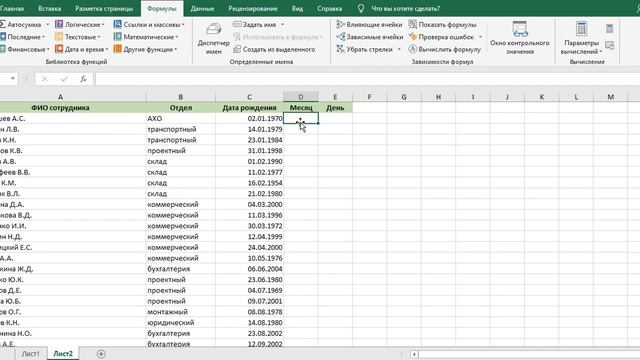Open Текстовые functions list
This screenshot has height=360, width=640.
point(78,37)
